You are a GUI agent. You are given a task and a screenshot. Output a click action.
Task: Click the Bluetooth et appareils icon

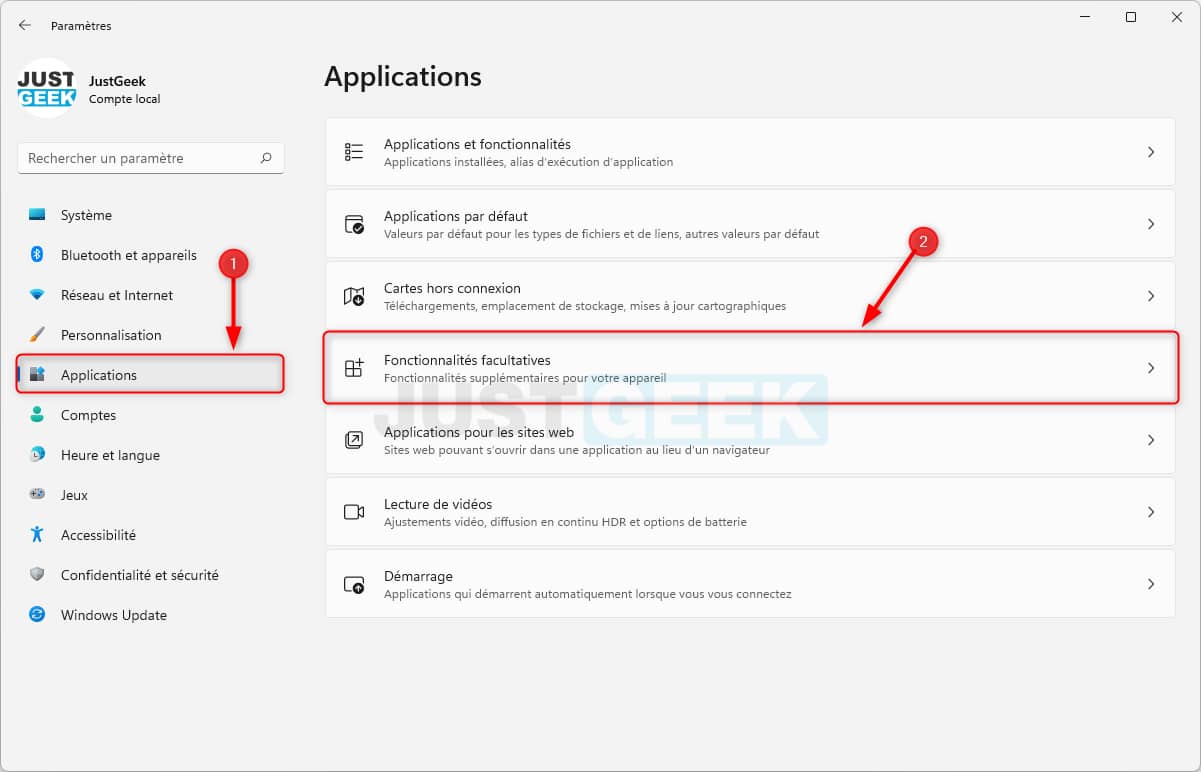pyautogui.click(x=37, y=255)
